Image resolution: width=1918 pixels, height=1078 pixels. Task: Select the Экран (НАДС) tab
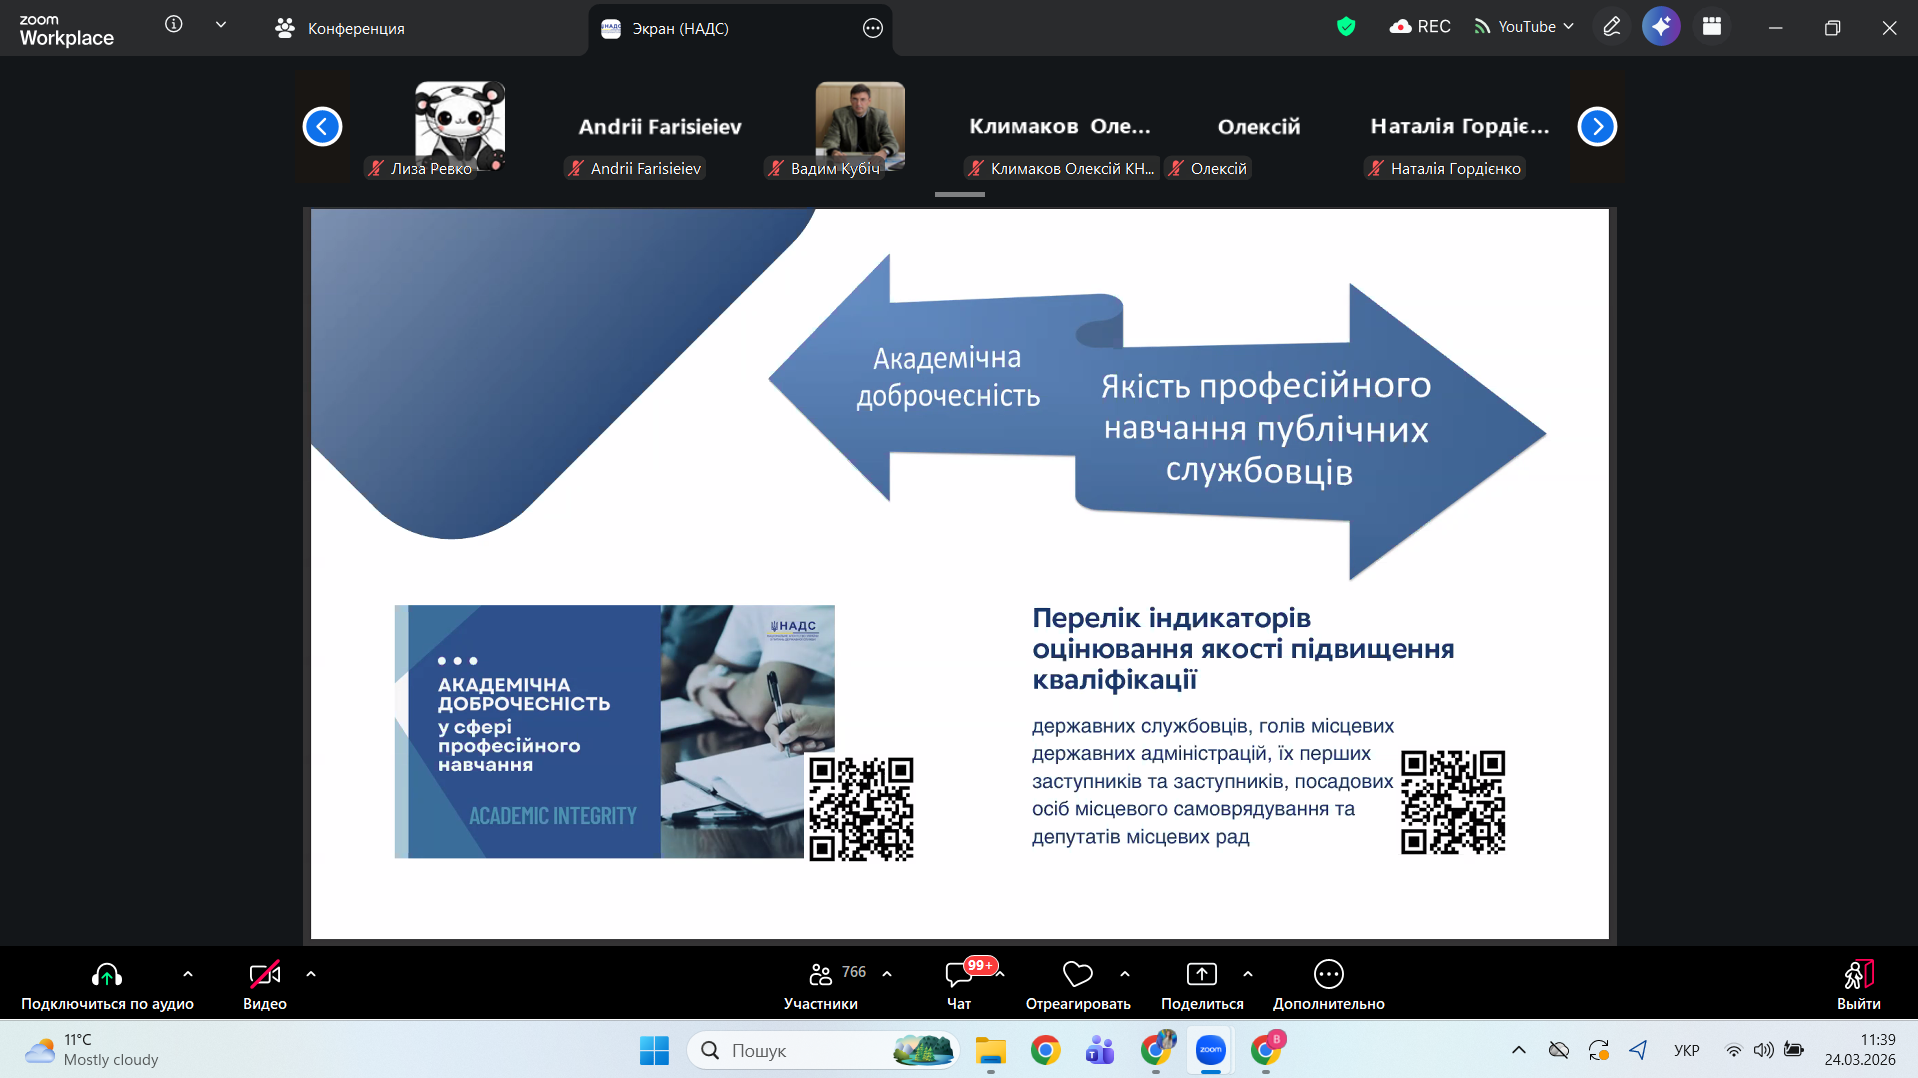click(680, 29)
